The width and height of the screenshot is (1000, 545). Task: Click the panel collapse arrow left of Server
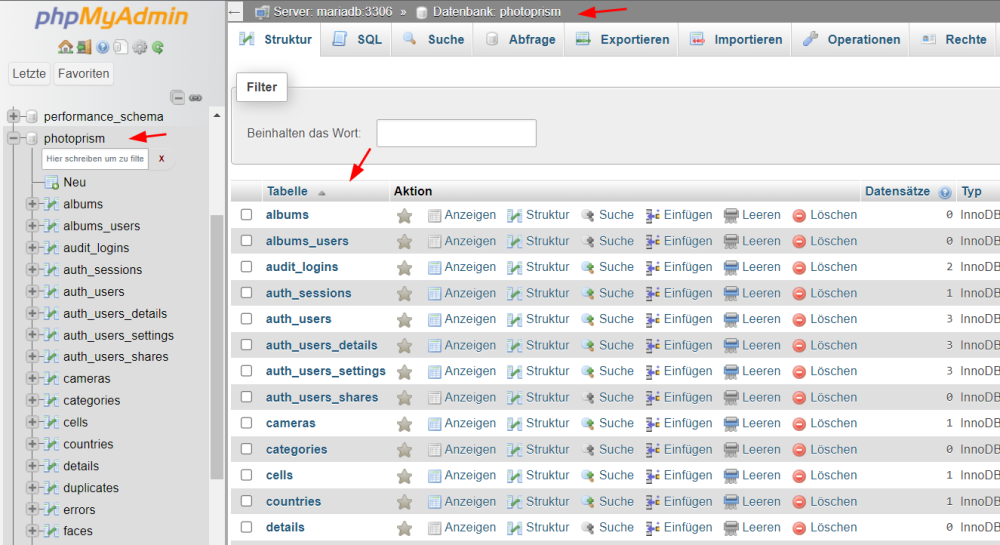click(x=235, y=11)
